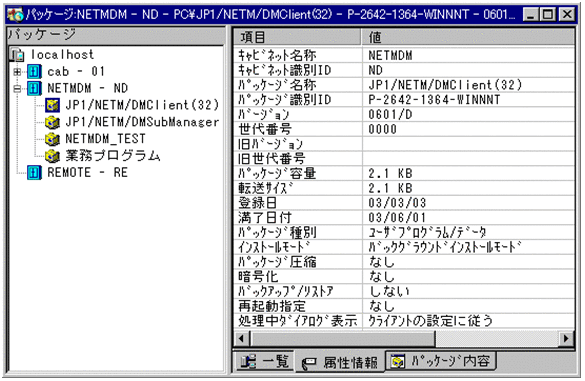Click the 旧世代番号 row label
Screen dimensions: 585x381
tap(272, 159)
